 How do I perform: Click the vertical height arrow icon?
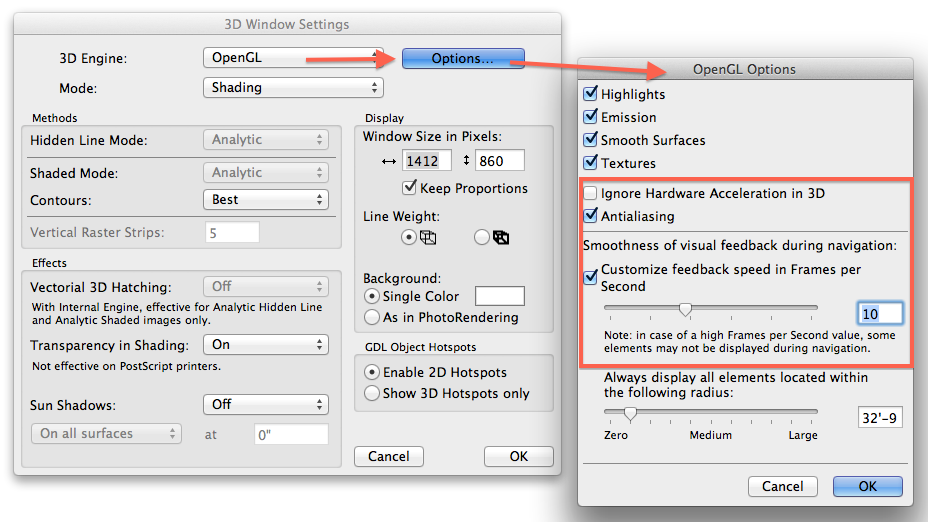coord(465,160)
